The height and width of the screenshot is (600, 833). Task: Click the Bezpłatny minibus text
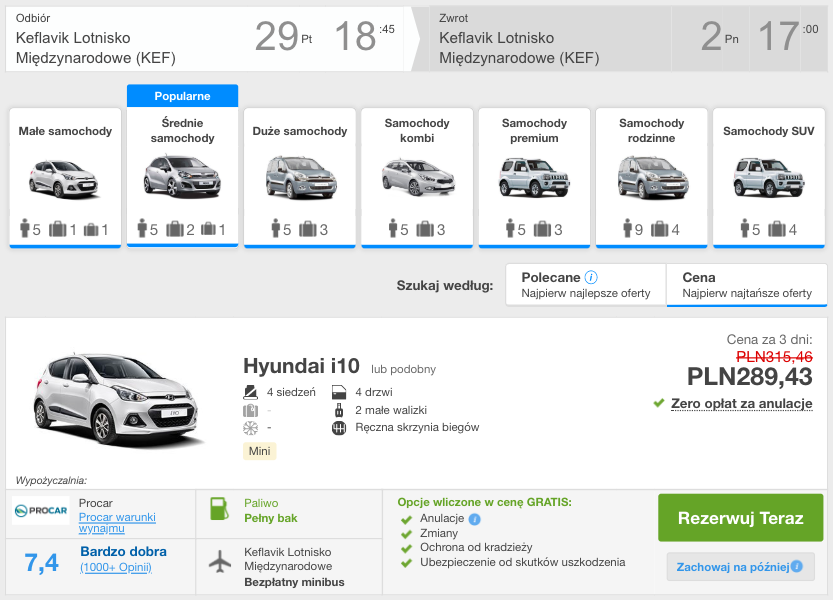point(294,582)
